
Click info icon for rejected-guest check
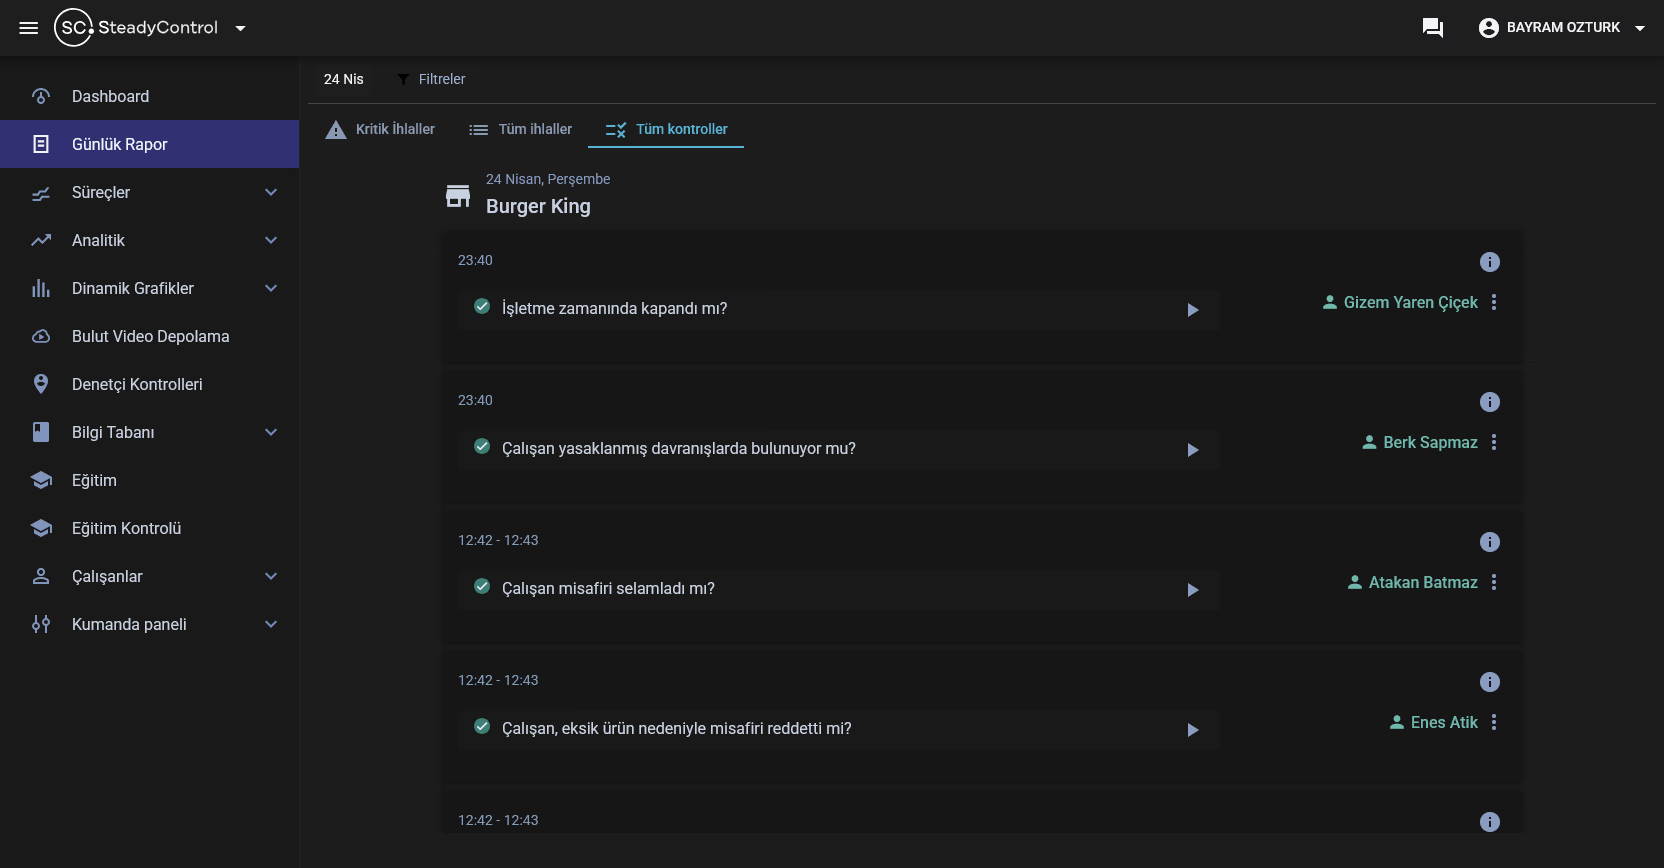pos(1489,682)
